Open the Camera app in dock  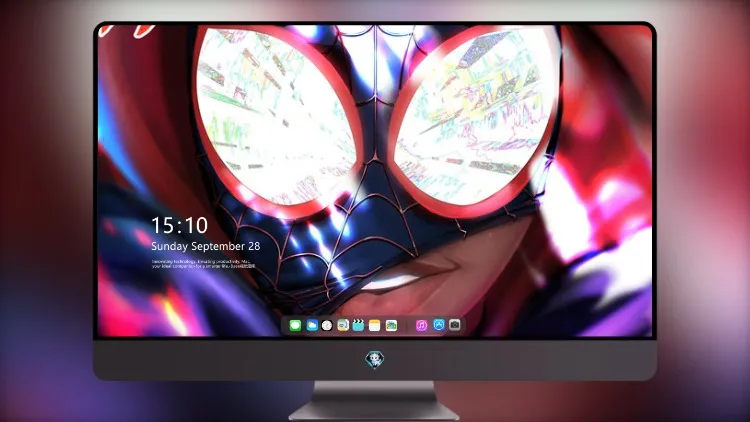click(455, 325)
